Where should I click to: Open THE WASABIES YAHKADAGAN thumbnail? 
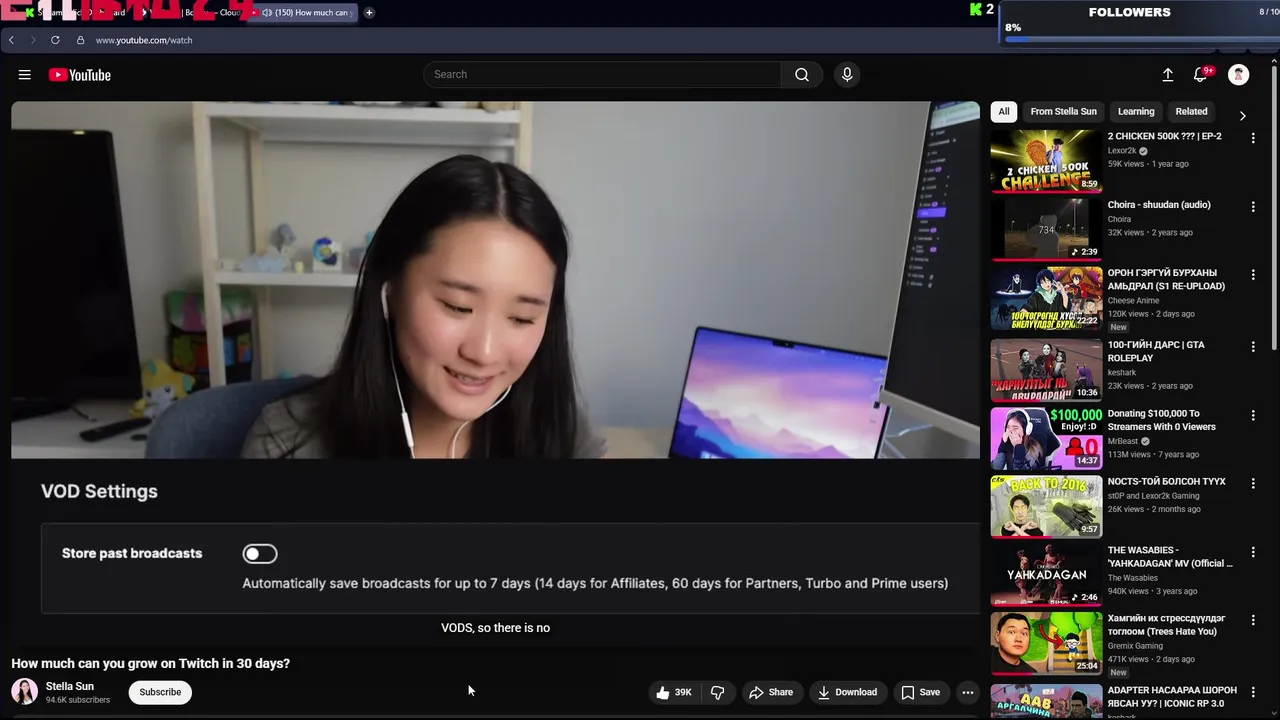[1046, 575]
